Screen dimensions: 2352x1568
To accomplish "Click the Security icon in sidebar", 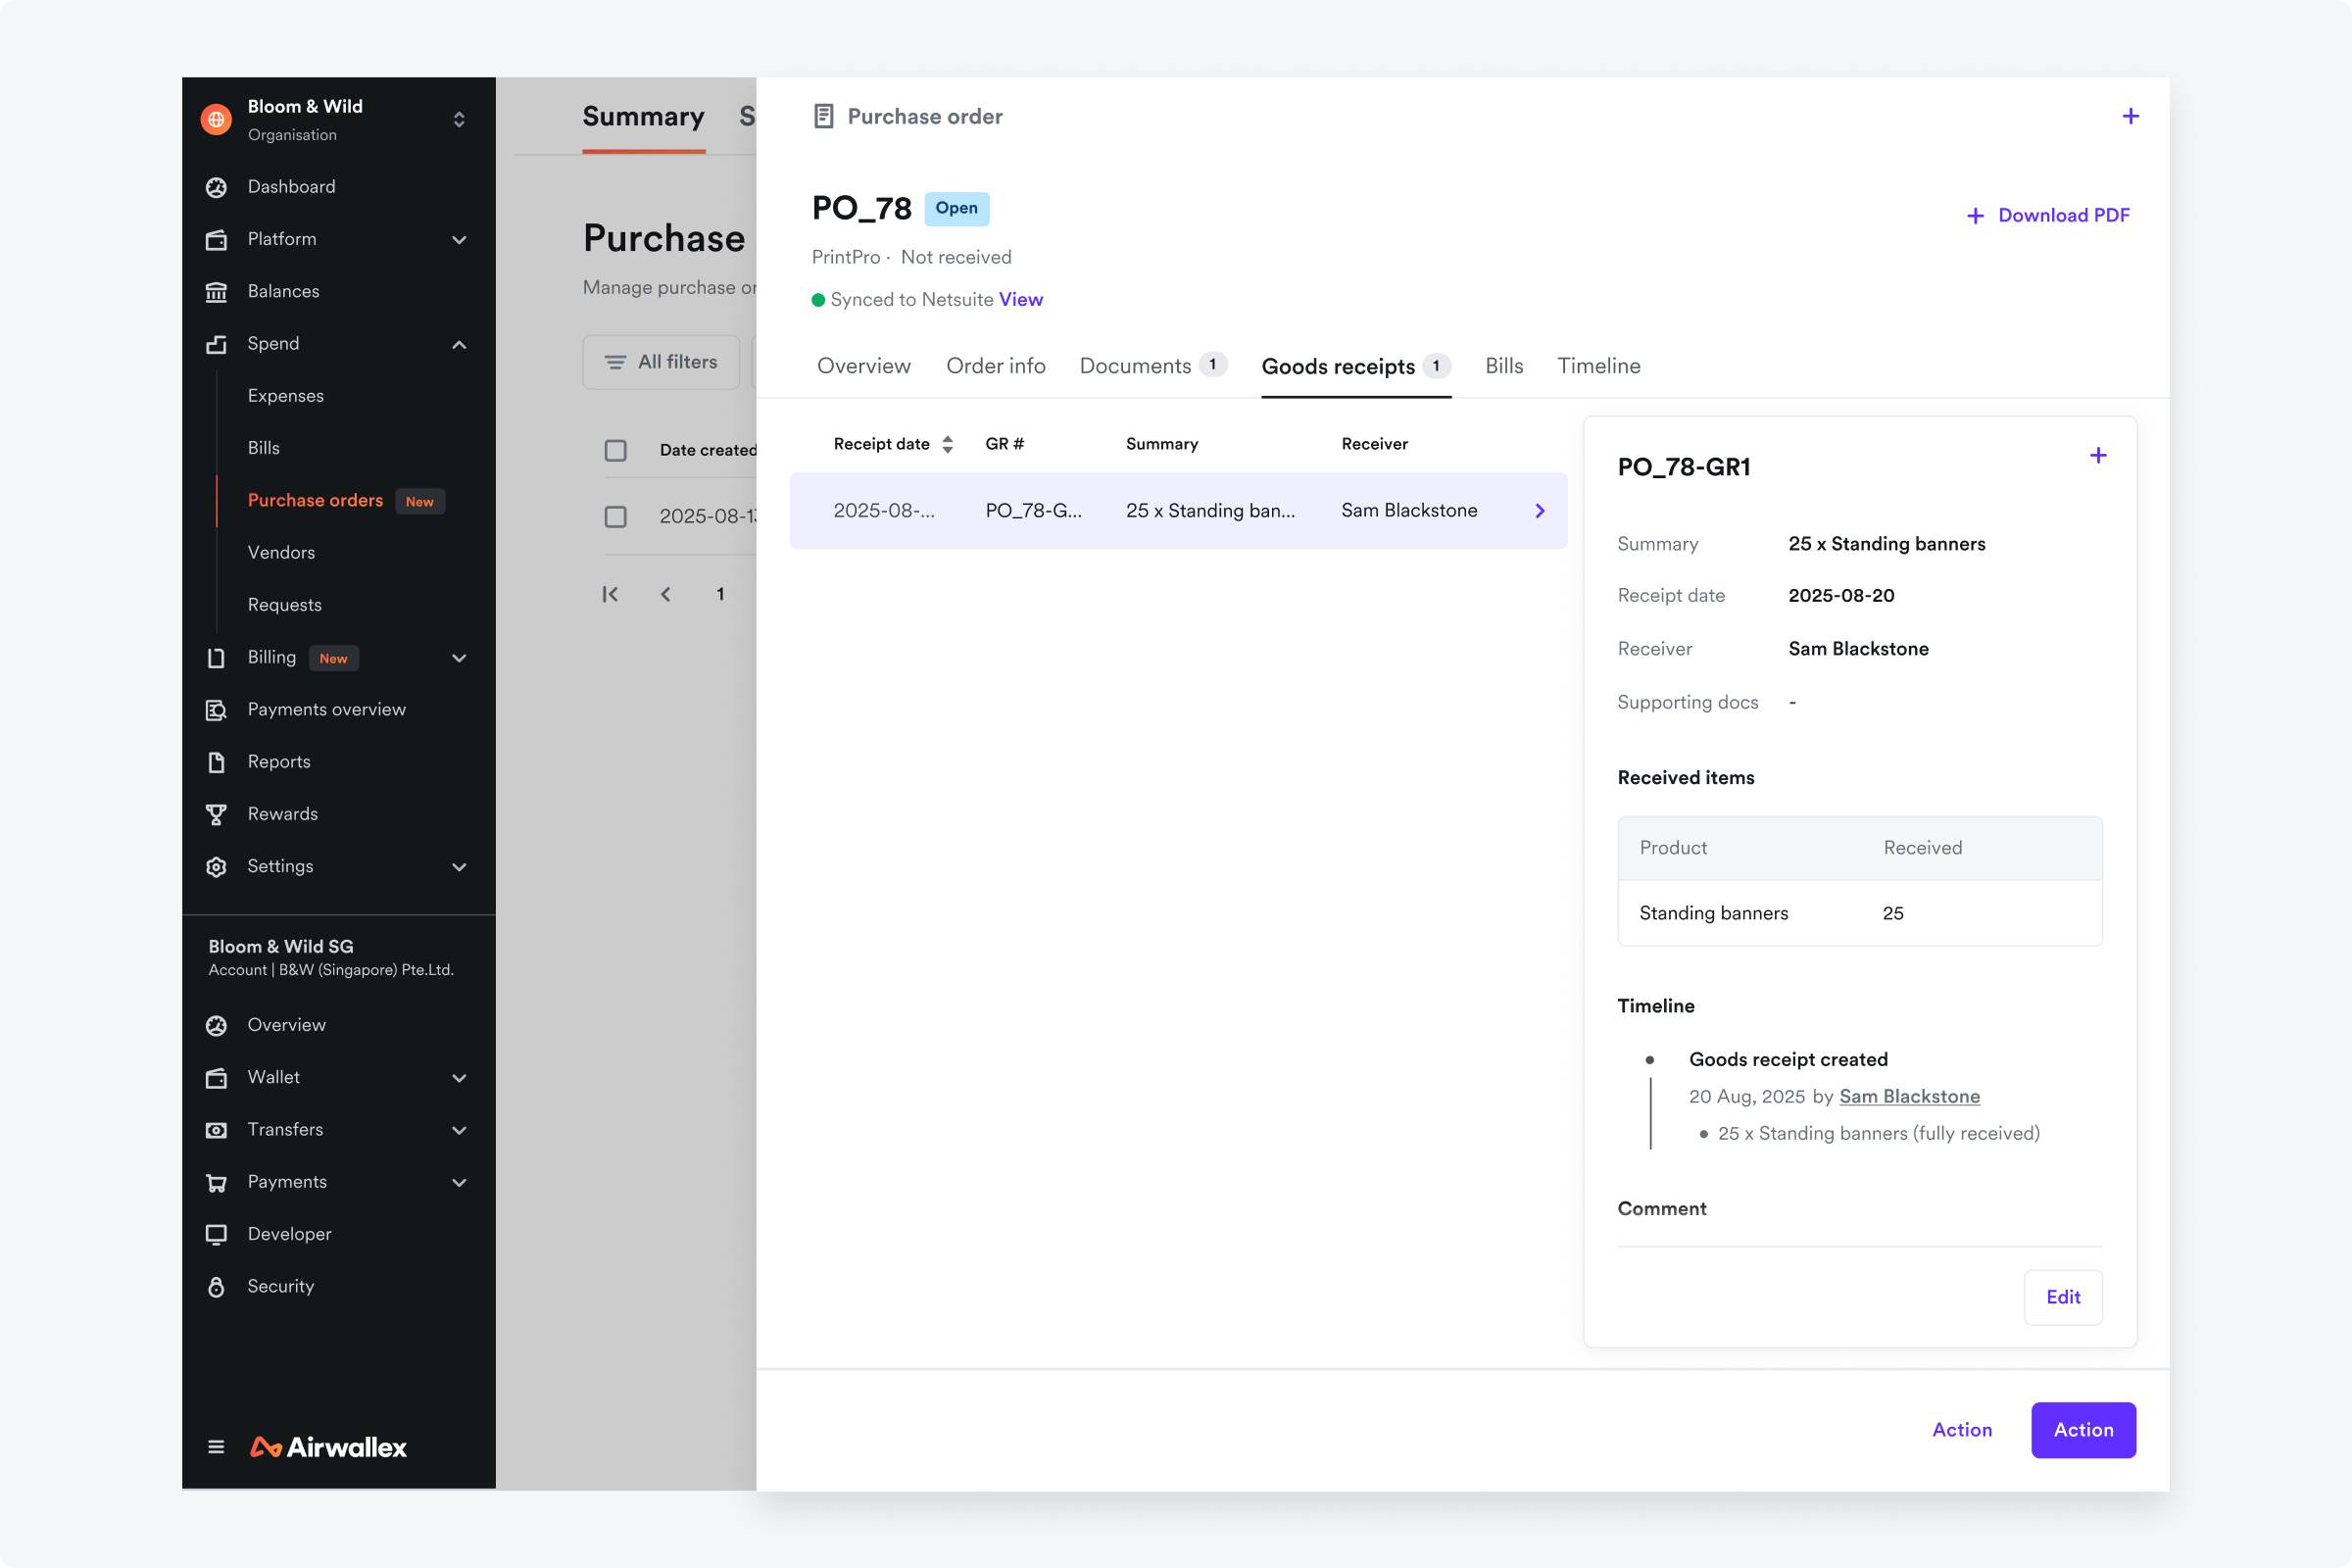I will point(216,1286).
